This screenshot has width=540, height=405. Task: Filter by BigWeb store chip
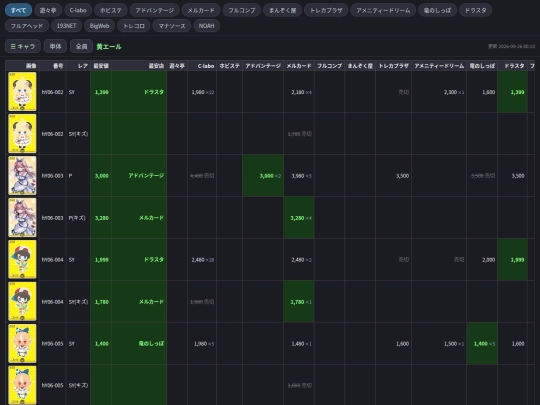pos(99,25)
